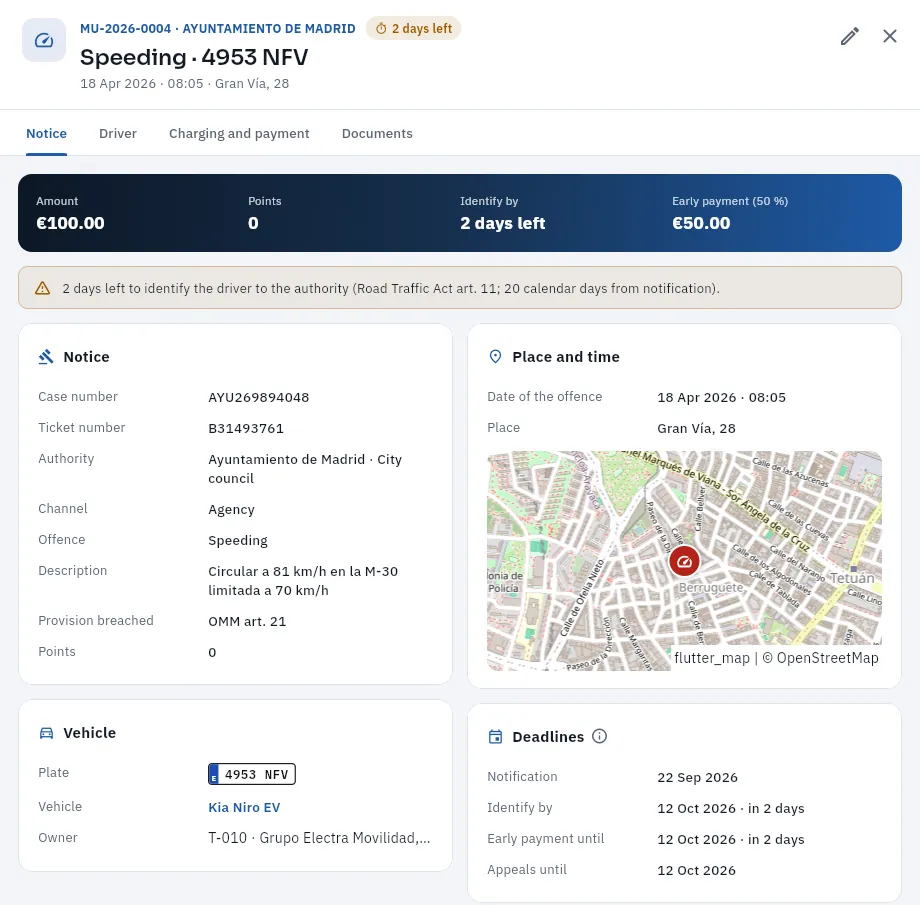Open the Charging and payment tab
Image resolution: width=920 pixels, height=905 pixels.
tap(239, 134)
